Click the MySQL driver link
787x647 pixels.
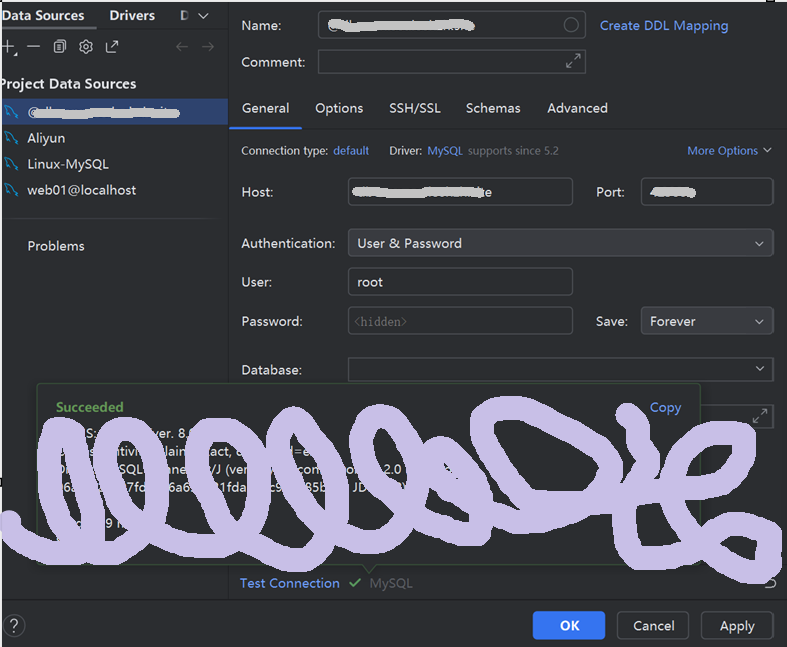click(445, 151)
